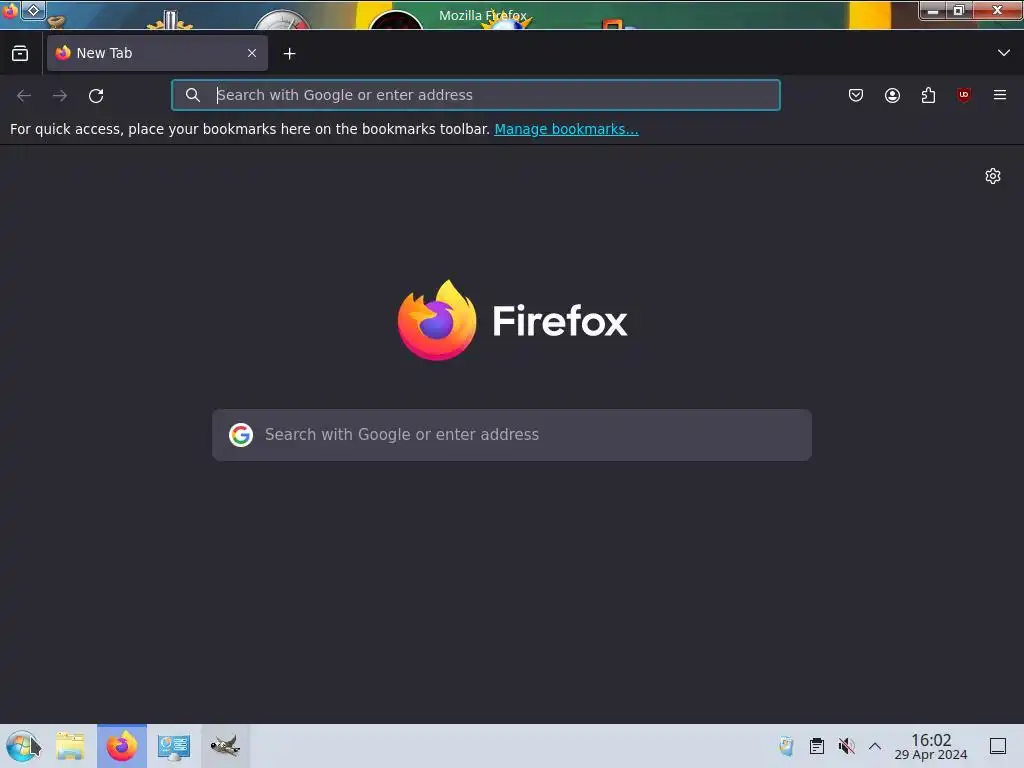Open the Firefox hamburger application menu
Screen dimensions: 1024x768
[999, 95]
